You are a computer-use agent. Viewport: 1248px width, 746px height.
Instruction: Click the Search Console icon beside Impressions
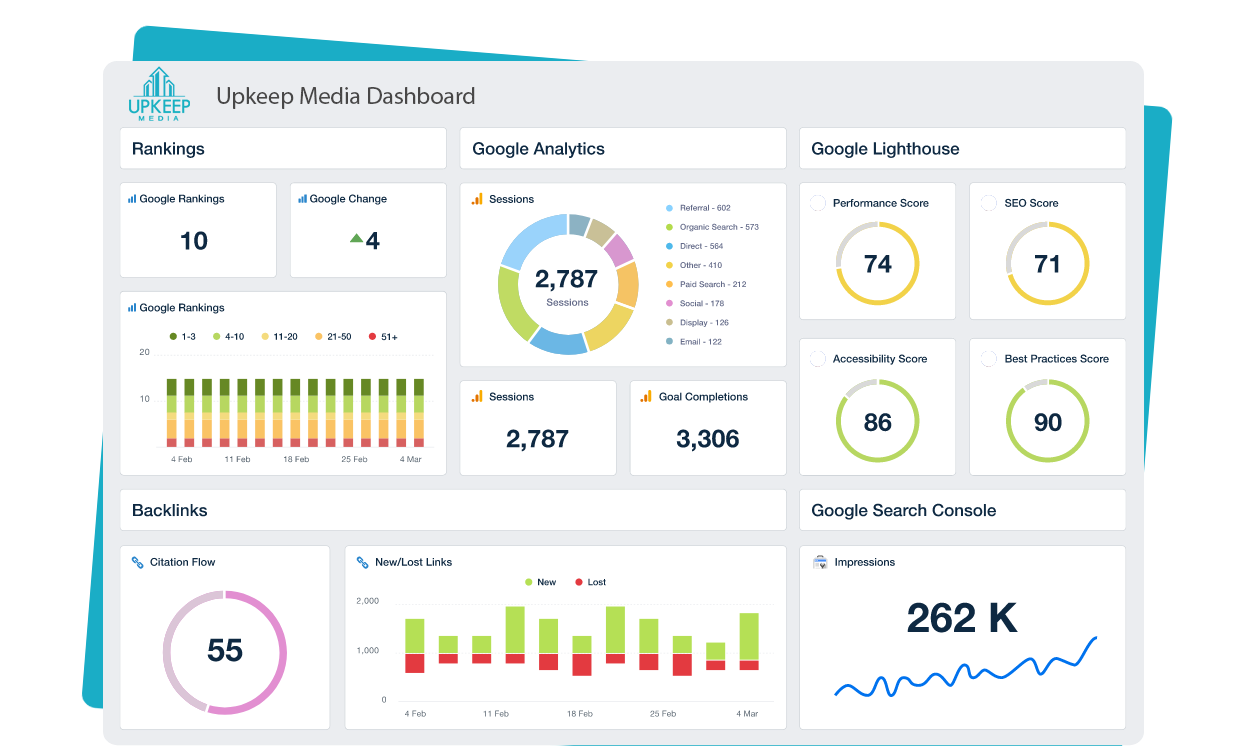[x=820, y=562]
